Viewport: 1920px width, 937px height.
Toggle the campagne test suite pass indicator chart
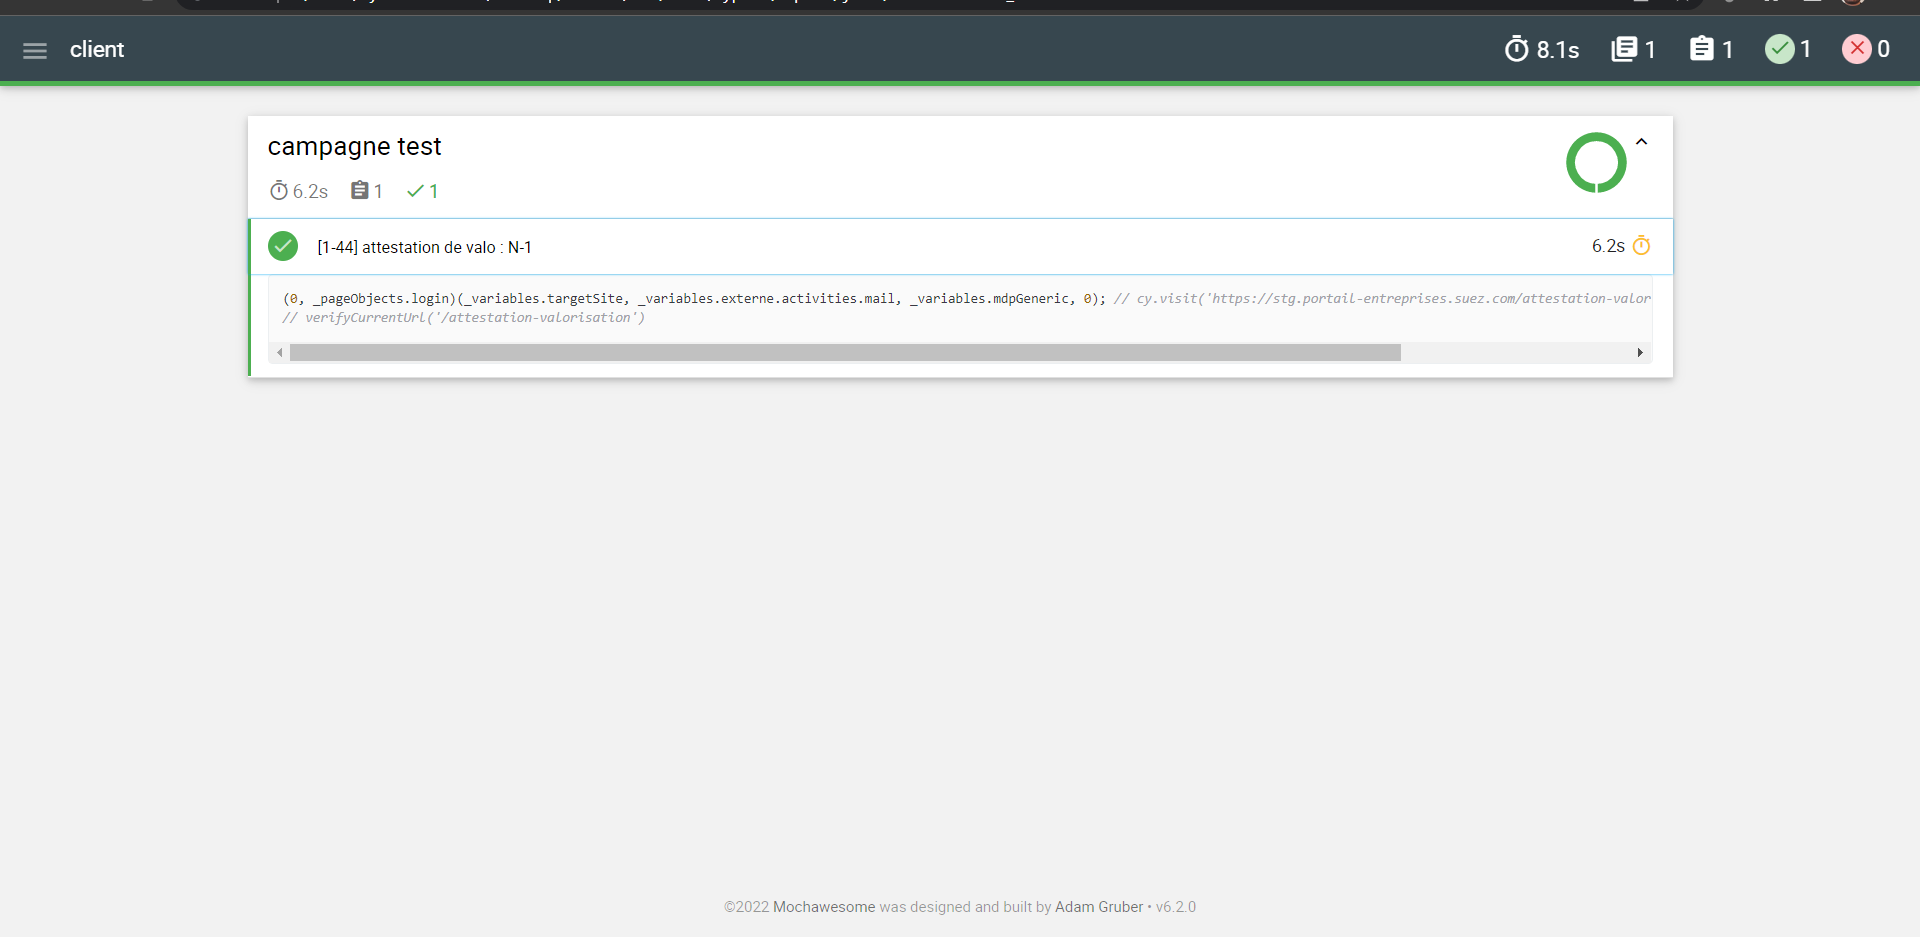[1596, 162]
